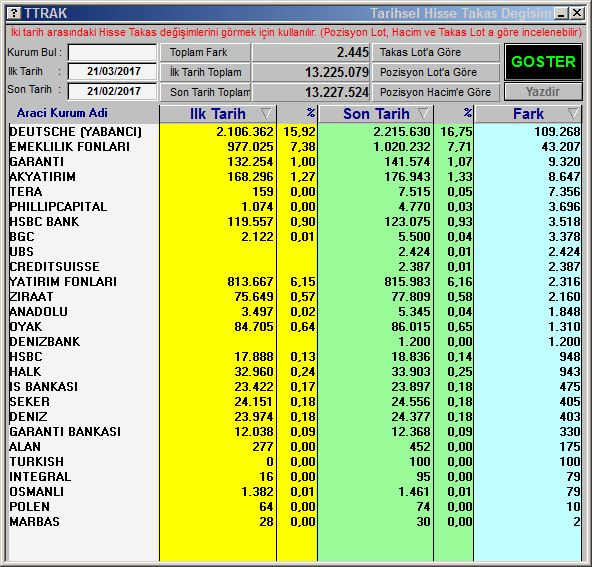Select the TURKISH row

pyautogui.click(x=294, y=462)
